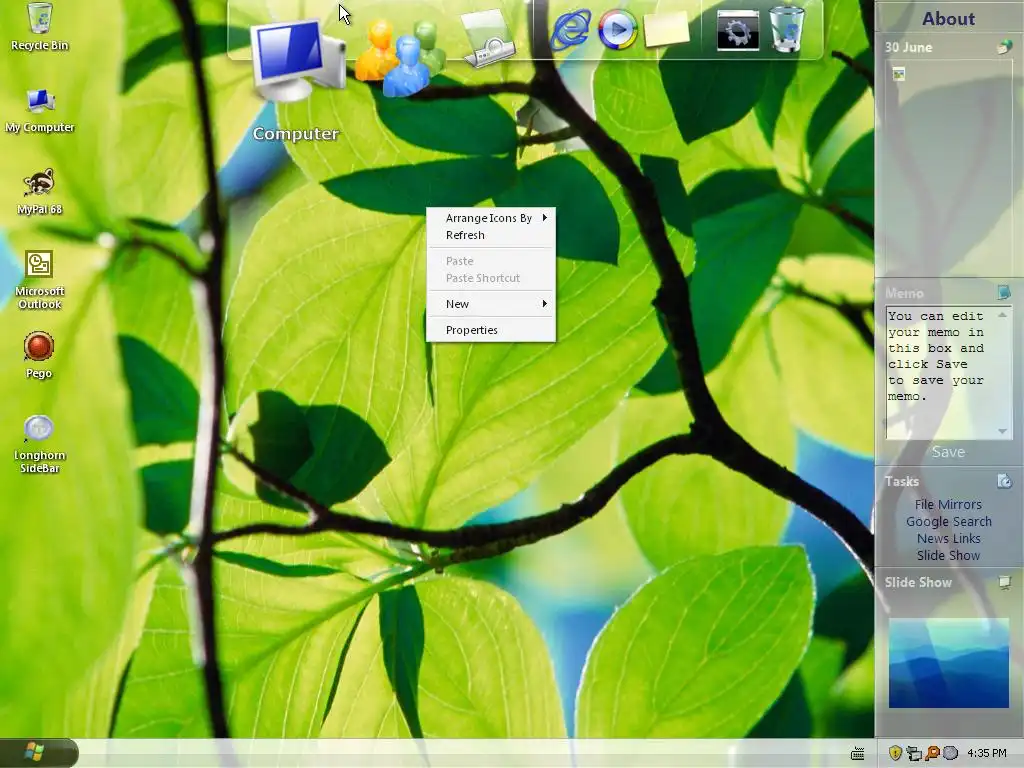
Task: Open Microsoft Outlook desktop shortcut
Action: coord(39,280)
